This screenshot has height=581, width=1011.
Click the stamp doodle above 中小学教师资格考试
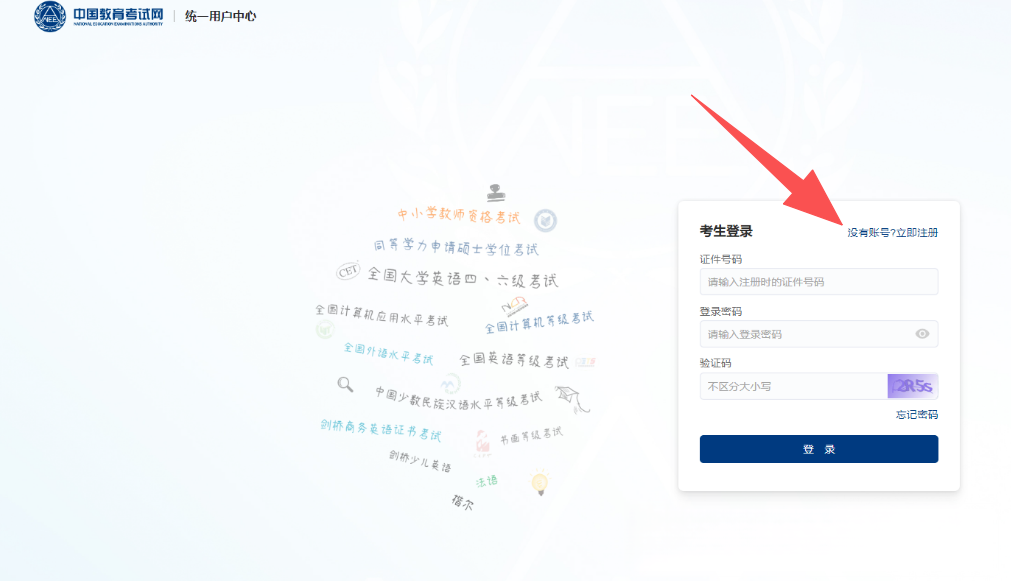click(x=496, y=191)
